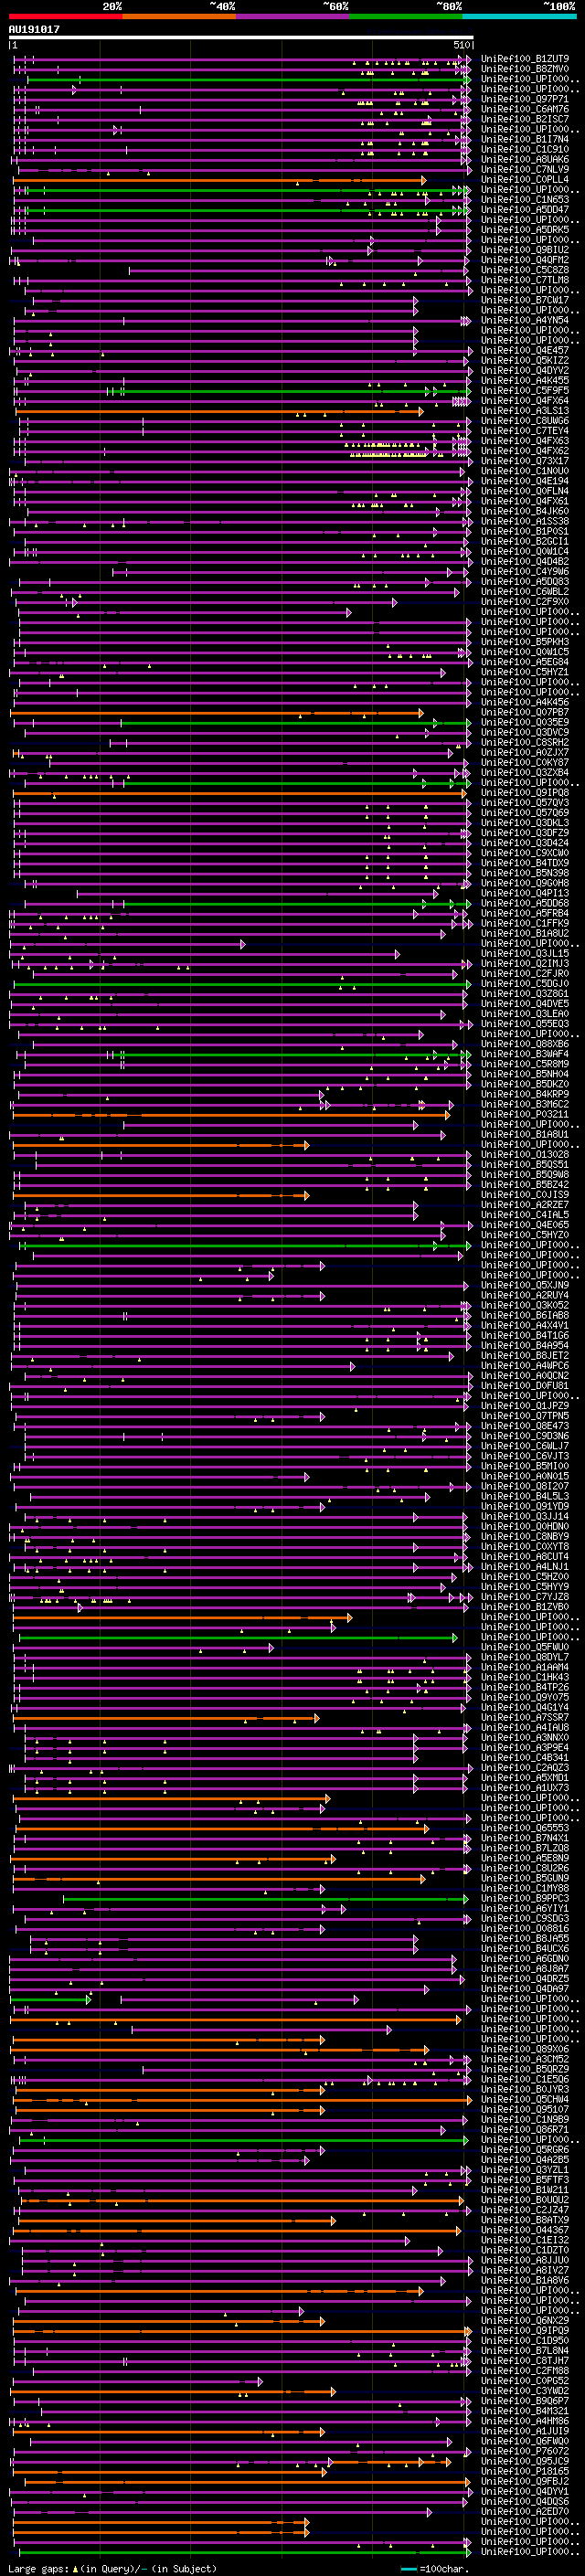
Task: Select the UniRef100_Q3DKL3 label
Action: coord(525,823)
